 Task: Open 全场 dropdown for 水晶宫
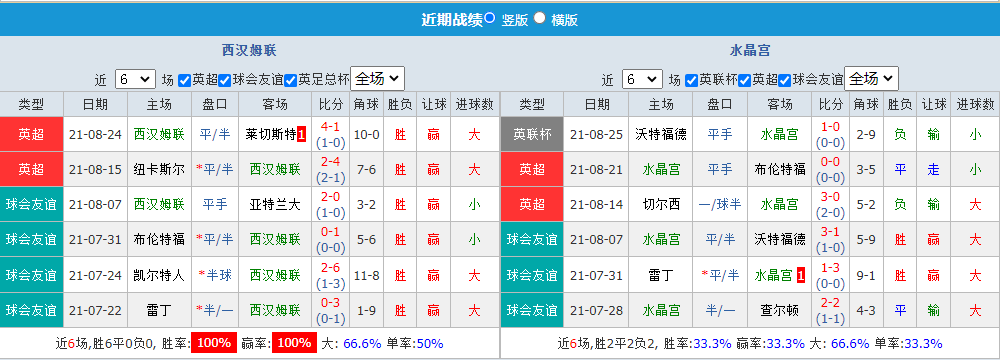tap(872, 79)
